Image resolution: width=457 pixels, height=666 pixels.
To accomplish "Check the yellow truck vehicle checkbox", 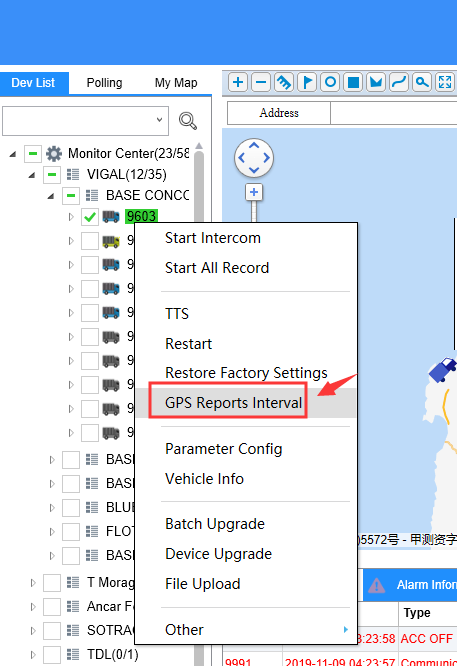I will point(90,241).
